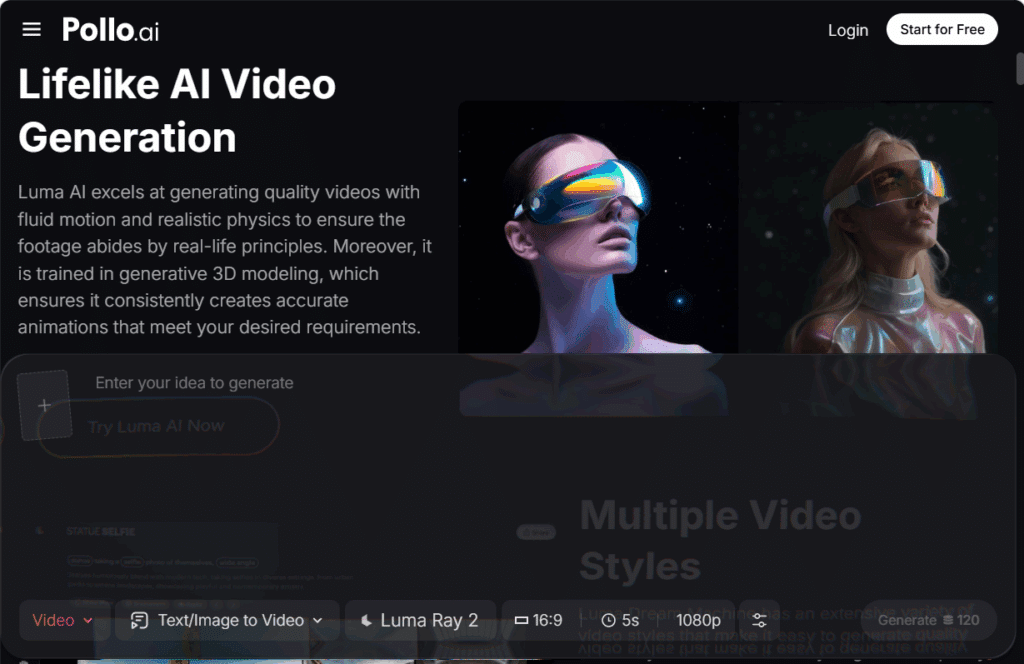The width and height of the screenshot is (1024, 664).
Task: Click the Pollo.ai logo
Action: pyautogui.click(x=110, y=30)
